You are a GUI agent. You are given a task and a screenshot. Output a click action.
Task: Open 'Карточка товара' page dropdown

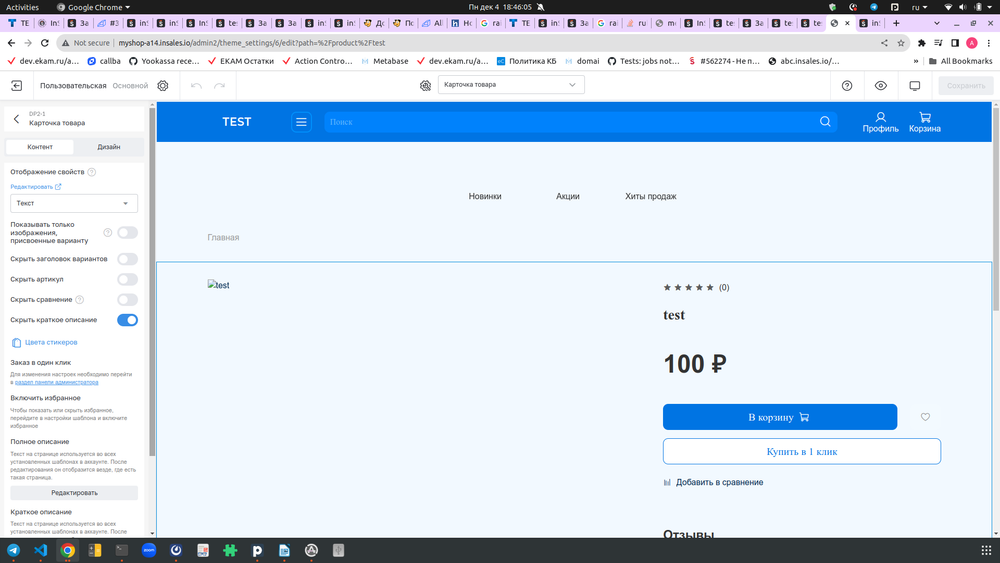point(510,85)
